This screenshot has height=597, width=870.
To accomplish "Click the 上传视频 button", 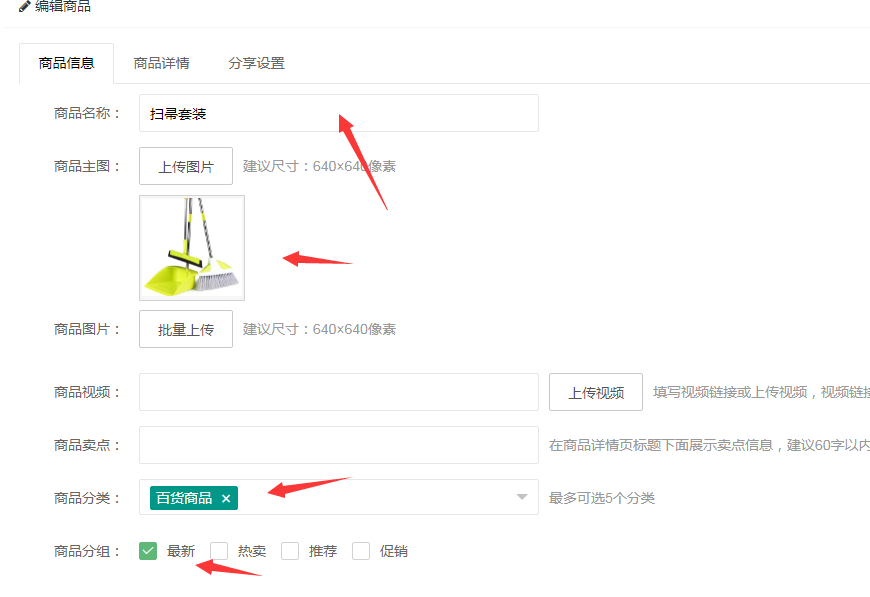I will [x=596, y=392].
